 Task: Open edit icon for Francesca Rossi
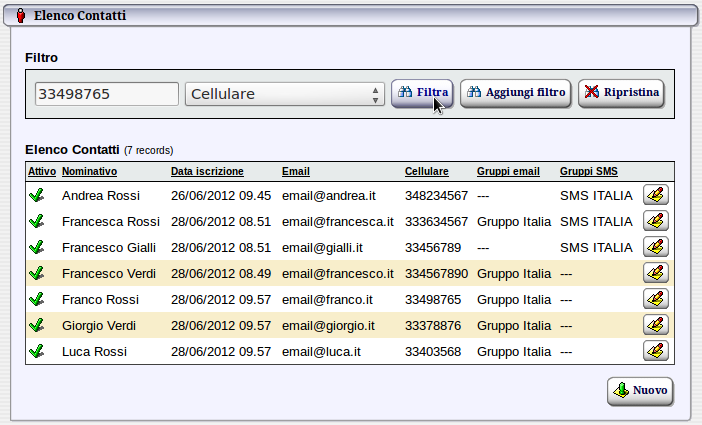[x=656, y=221]
